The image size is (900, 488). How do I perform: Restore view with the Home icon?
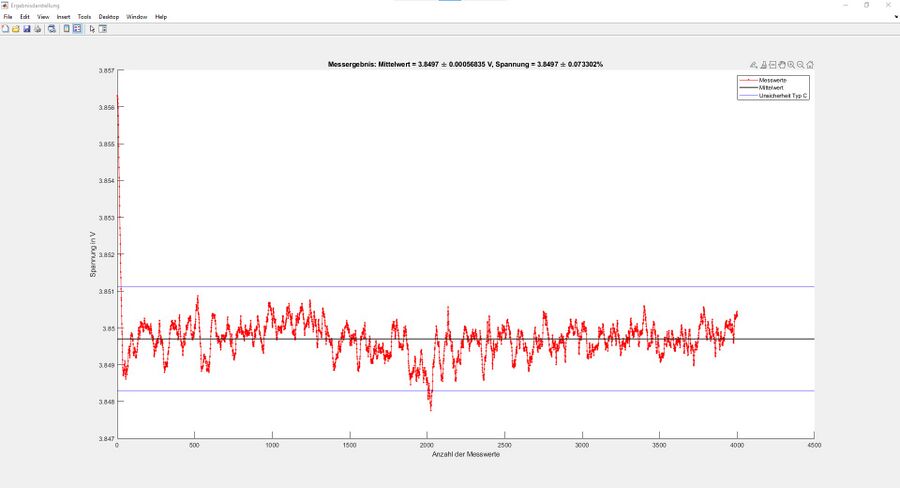(810, 64)
